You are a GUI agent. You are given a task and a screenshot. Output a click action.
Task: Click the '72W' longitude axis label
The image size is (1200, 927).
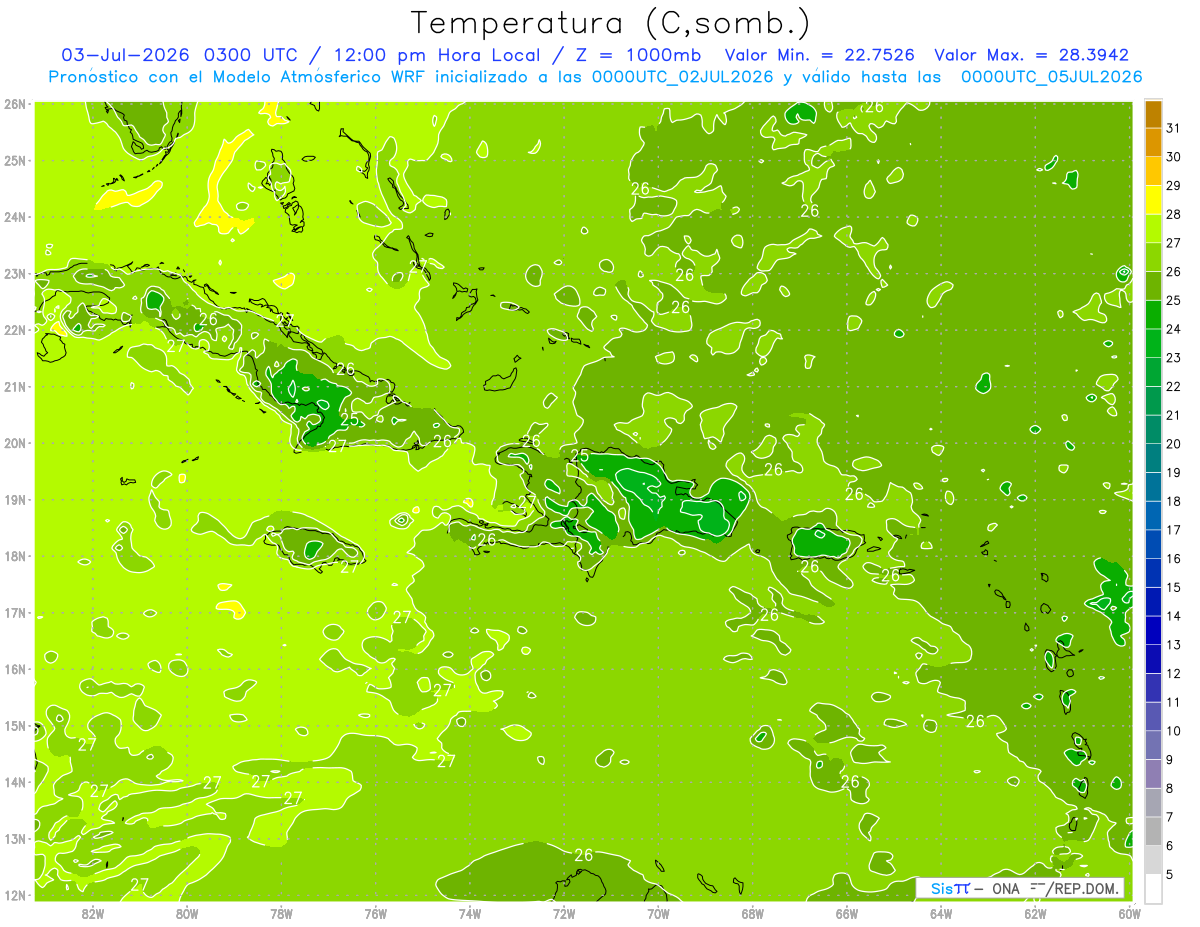pyautogui.click(x=564, y=913)
